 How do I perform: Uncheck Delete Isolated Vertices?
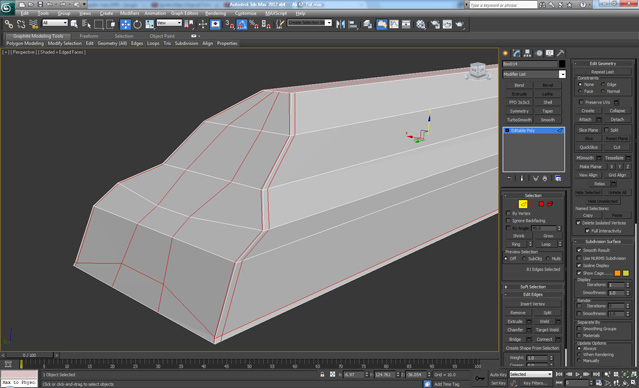pos(578,223)
